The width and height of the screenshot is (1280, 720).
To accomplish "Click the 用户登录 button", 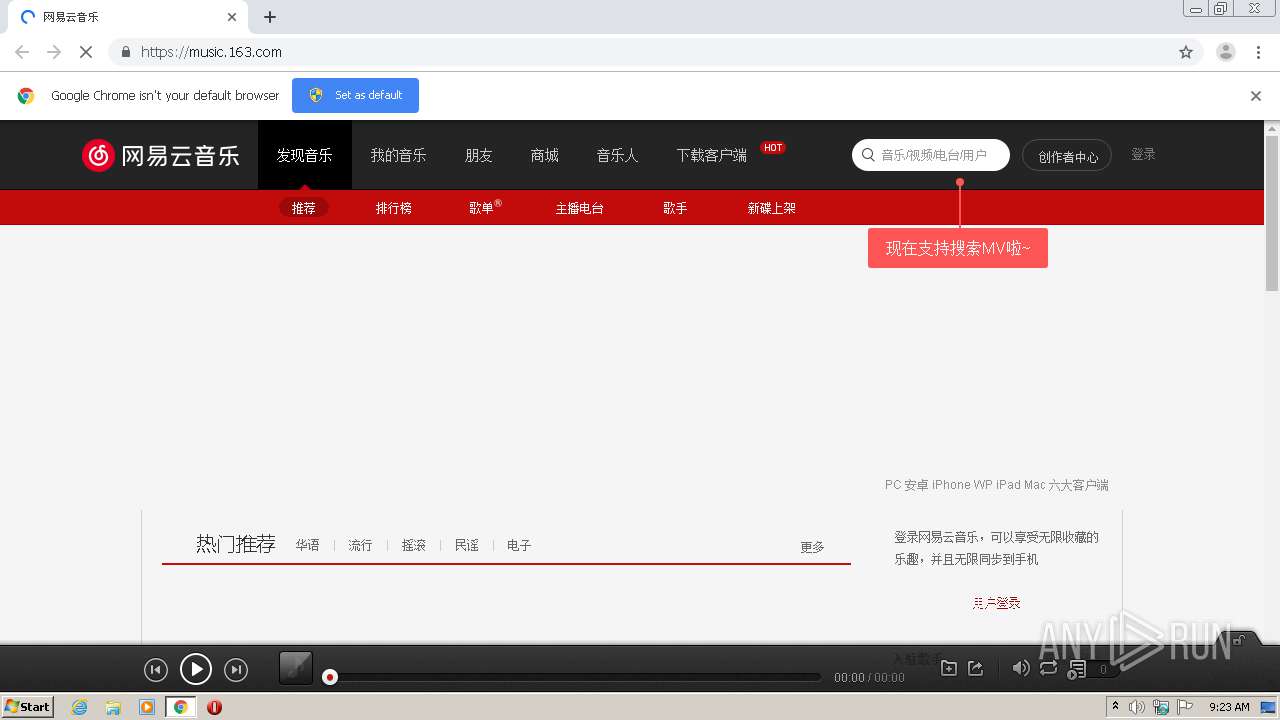I will 996,603.
